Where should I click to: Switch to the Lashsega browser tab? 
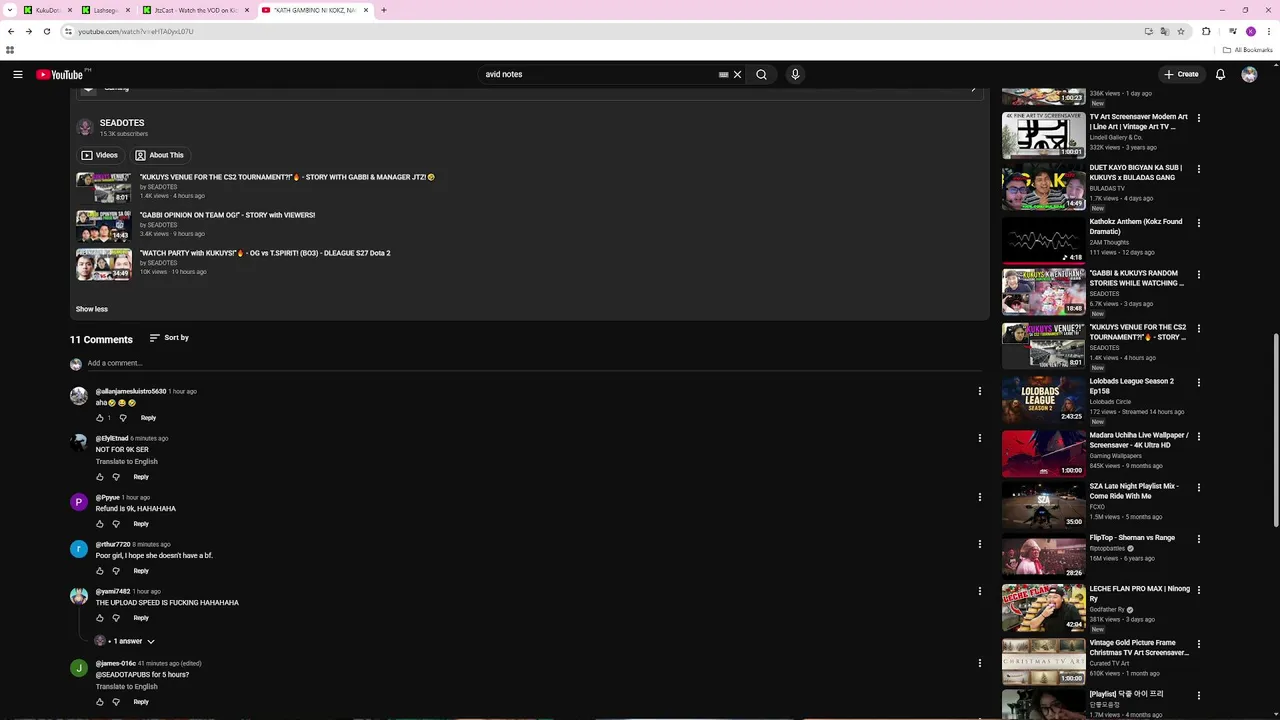click(105, 10)
